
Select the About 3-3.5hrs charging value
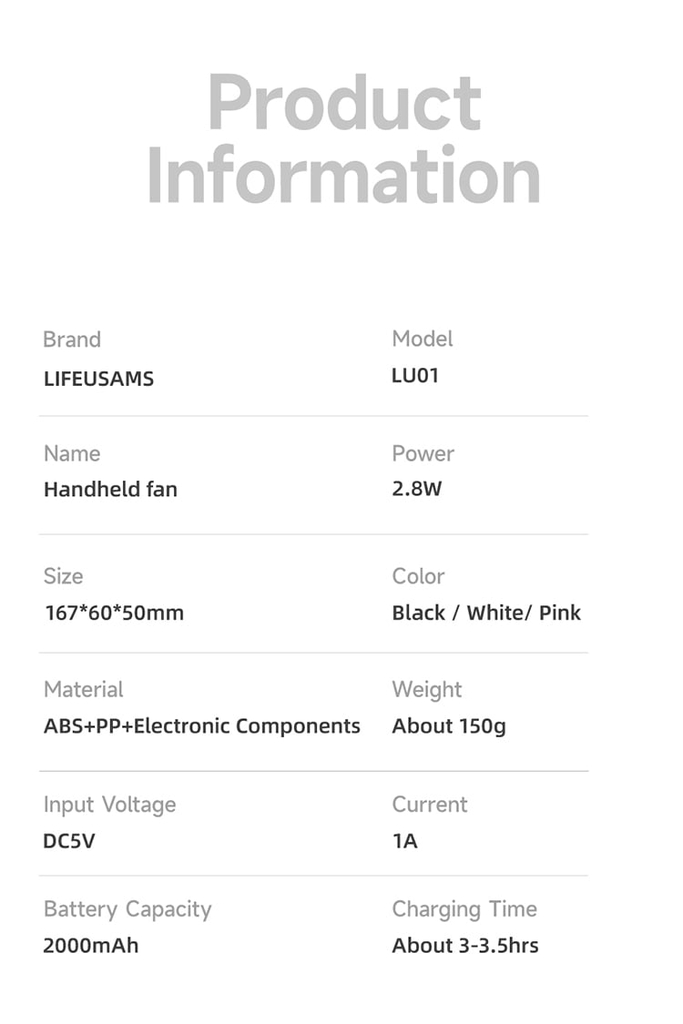[464, 945]
